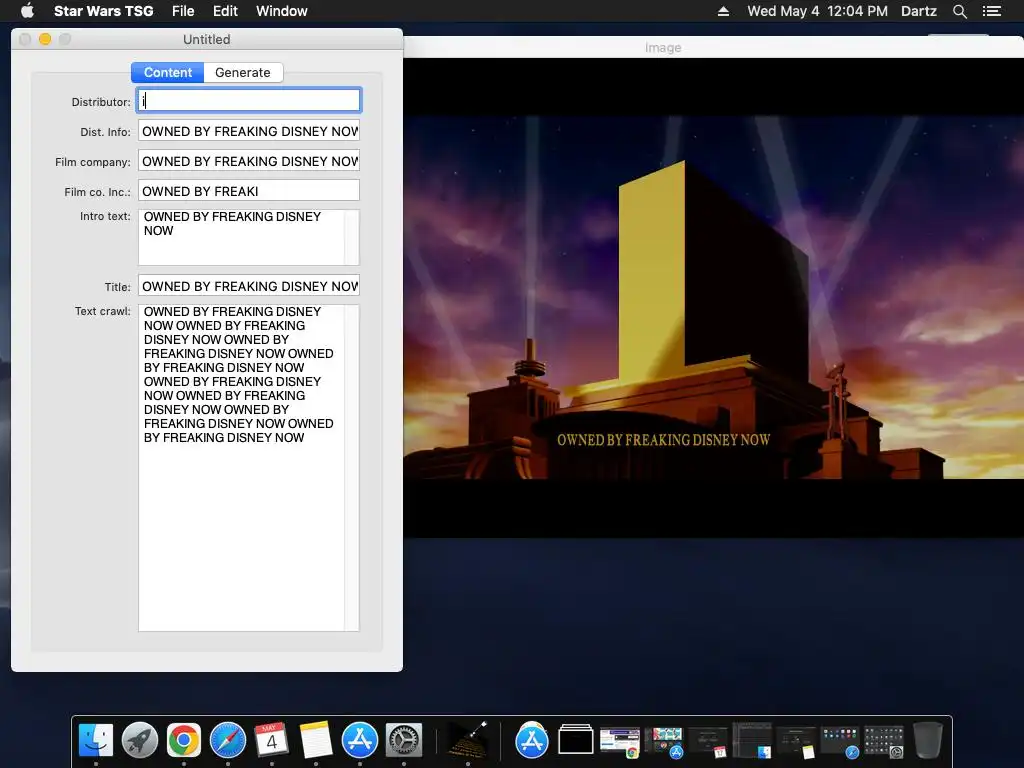The image size is (1024, 768).
Task: Click the Text crawl area scrollbar
Action: tap(352, 468)
